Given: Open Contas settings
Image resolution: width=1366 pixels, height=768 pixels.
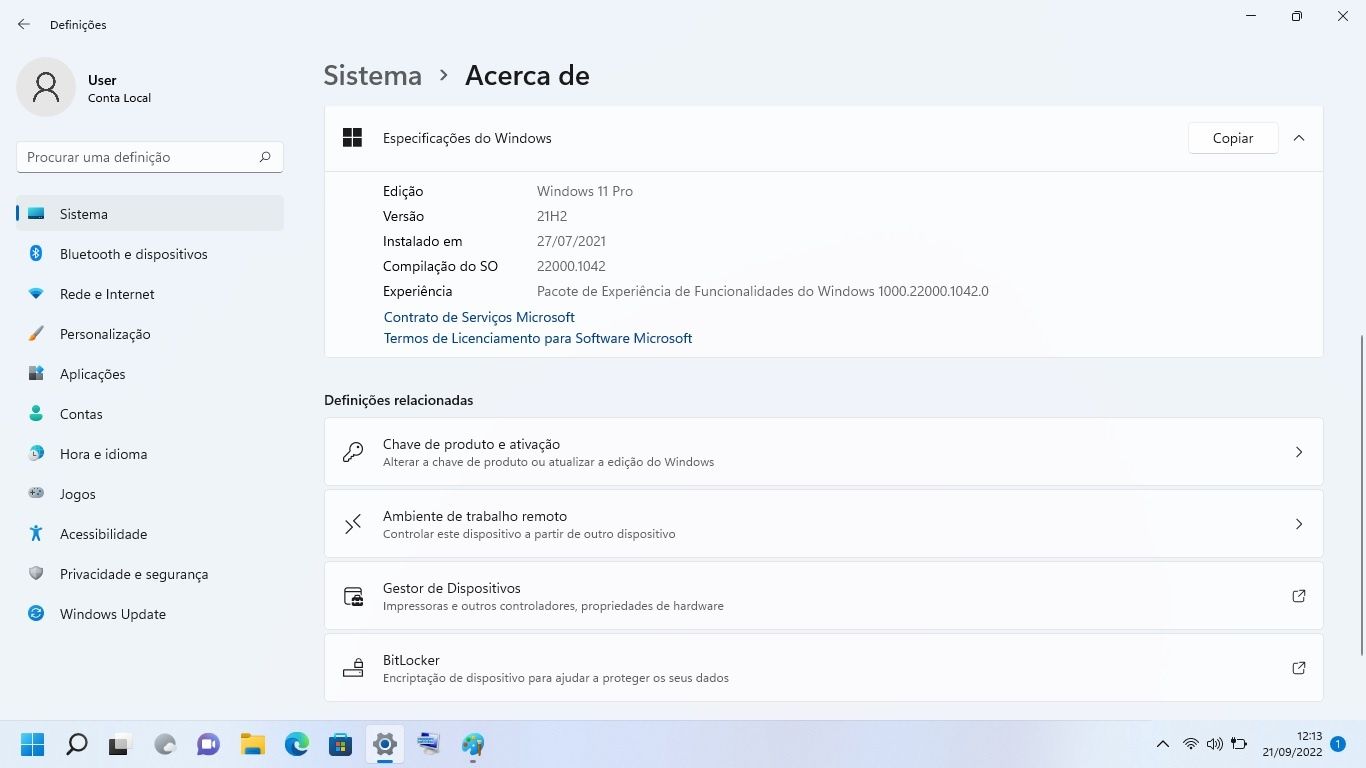Looking at the screenshot, I should (150, 414).
